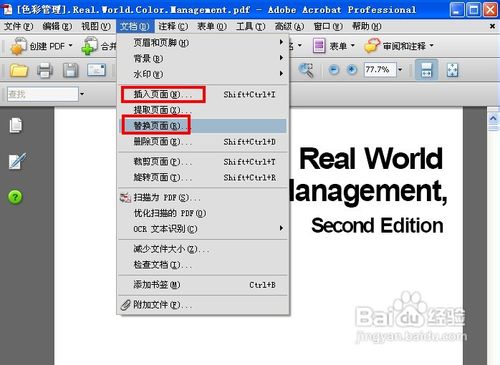Open the Help (帮助) menu

coord(367,26)
